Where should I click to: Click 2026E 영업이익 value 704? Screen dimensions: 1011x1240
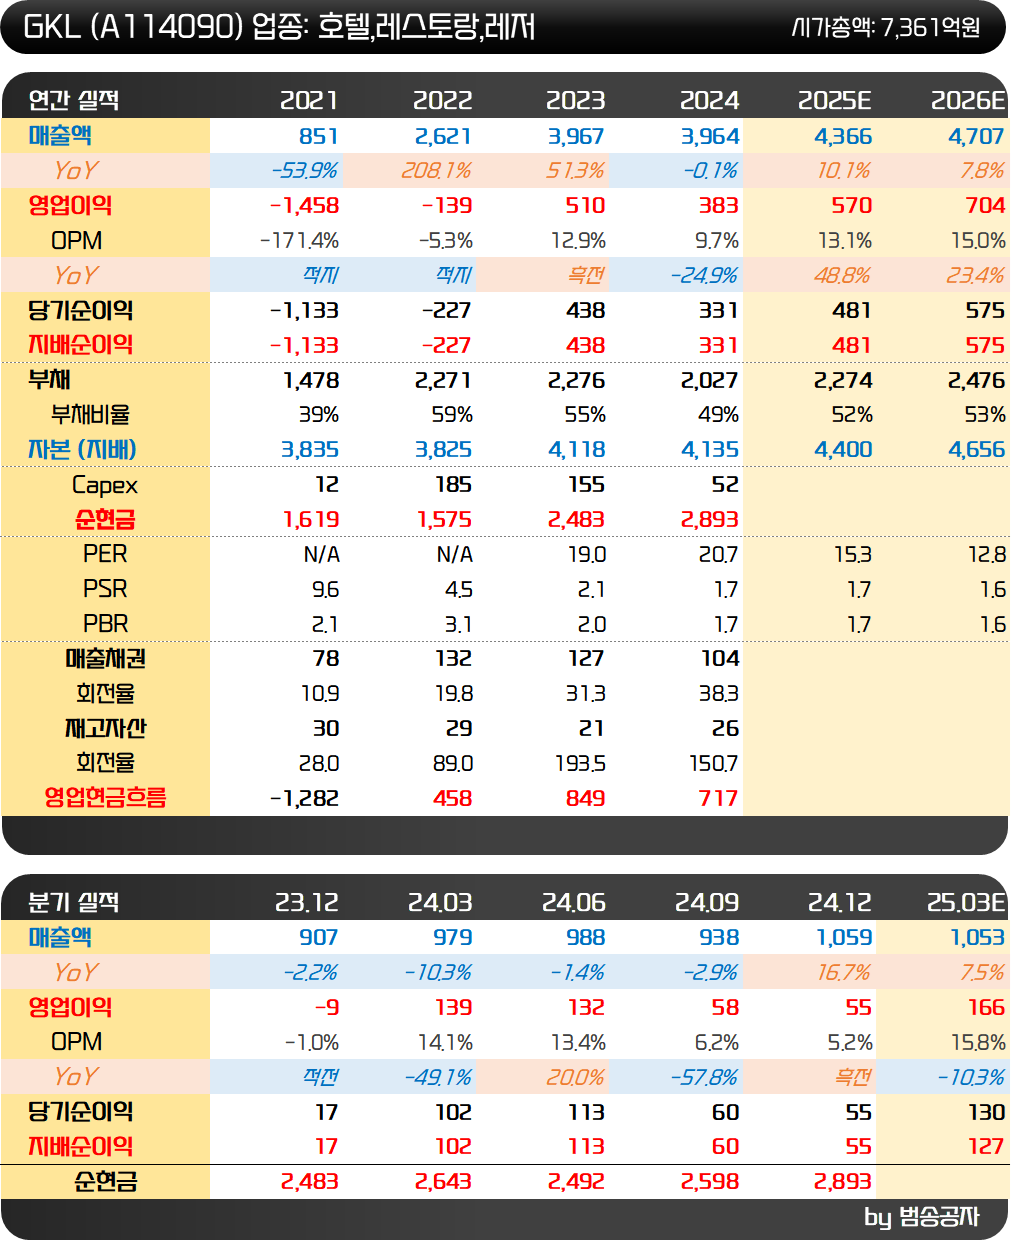(985, 206)
